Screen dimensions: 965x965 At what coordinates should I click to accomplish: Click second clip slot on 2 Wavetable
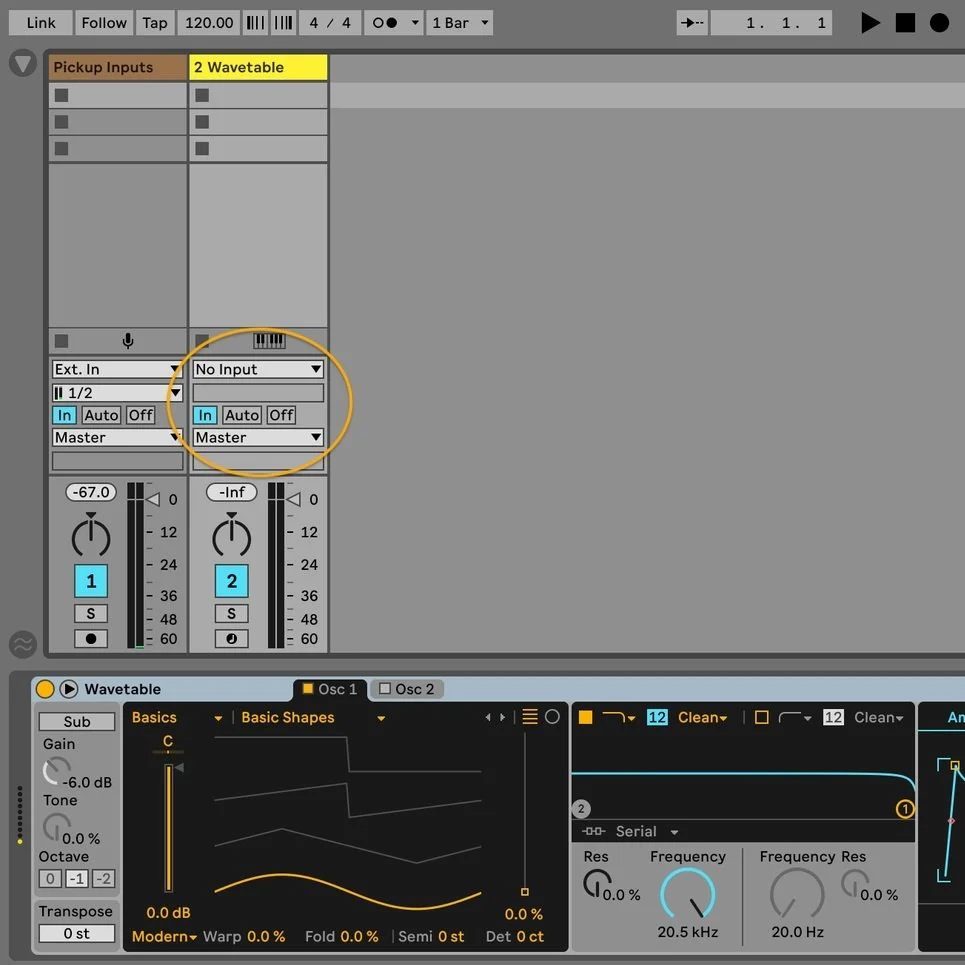click(x=258, y=122)
